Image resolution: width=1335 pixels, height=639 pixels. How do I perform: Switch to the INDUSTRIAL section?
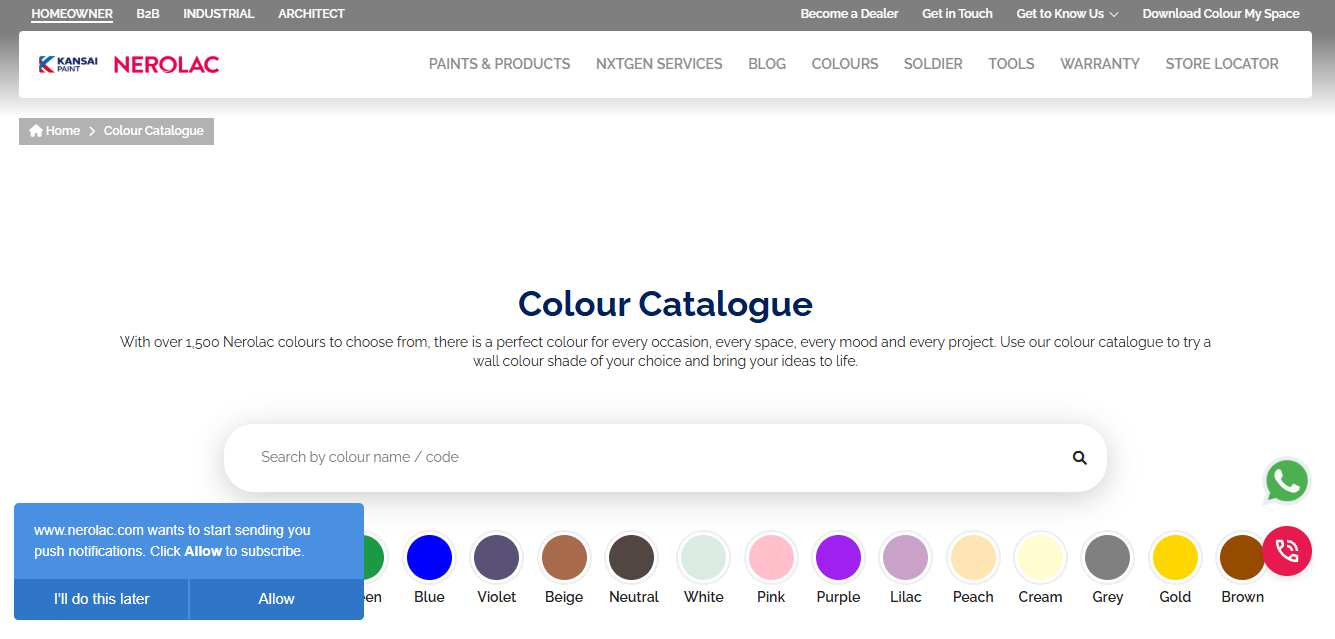point(219,14)
